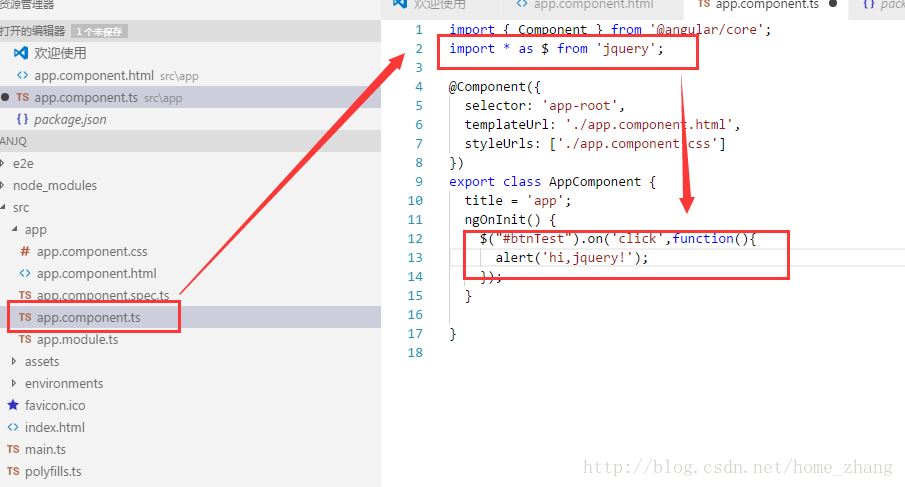905x487 pixels.
Task: Click the VS Code icon beside 欢迎使用
Action: point(21,53)
